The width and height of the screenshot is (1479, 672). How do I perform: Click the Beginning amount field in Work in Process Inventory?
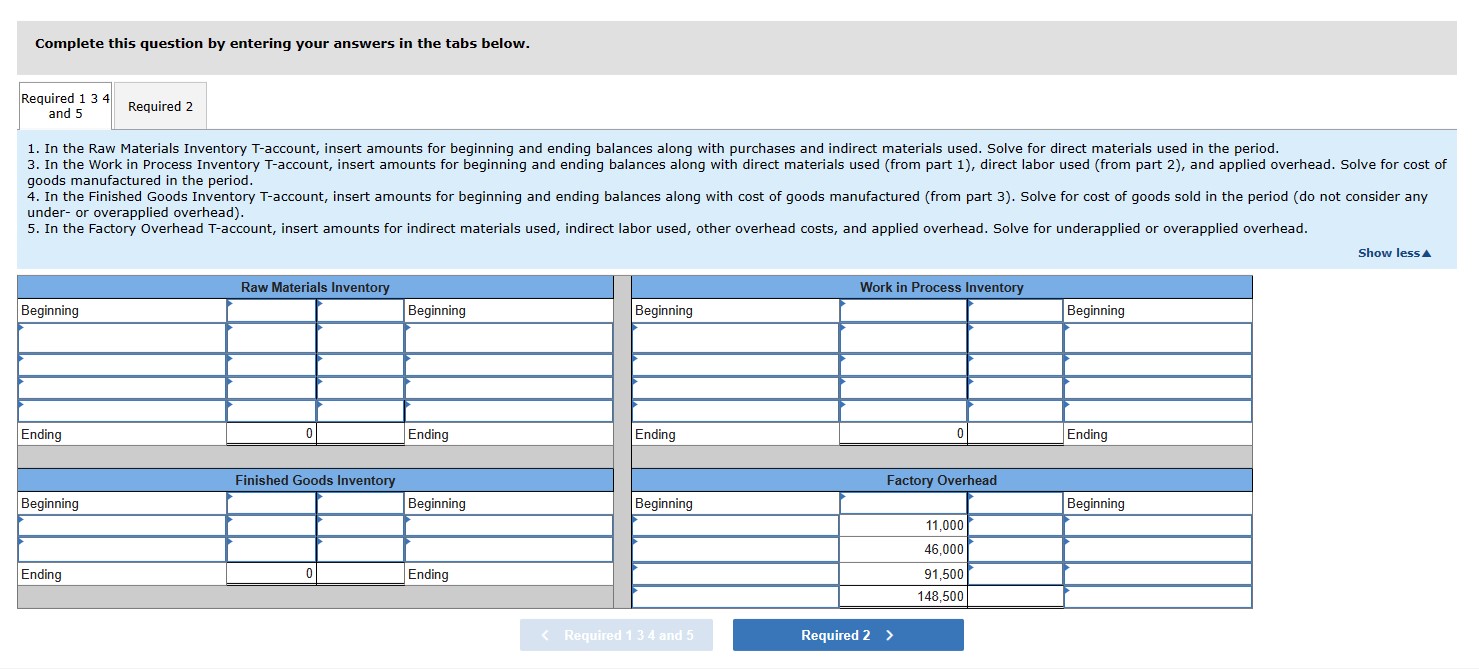click(x=900, y=310)
